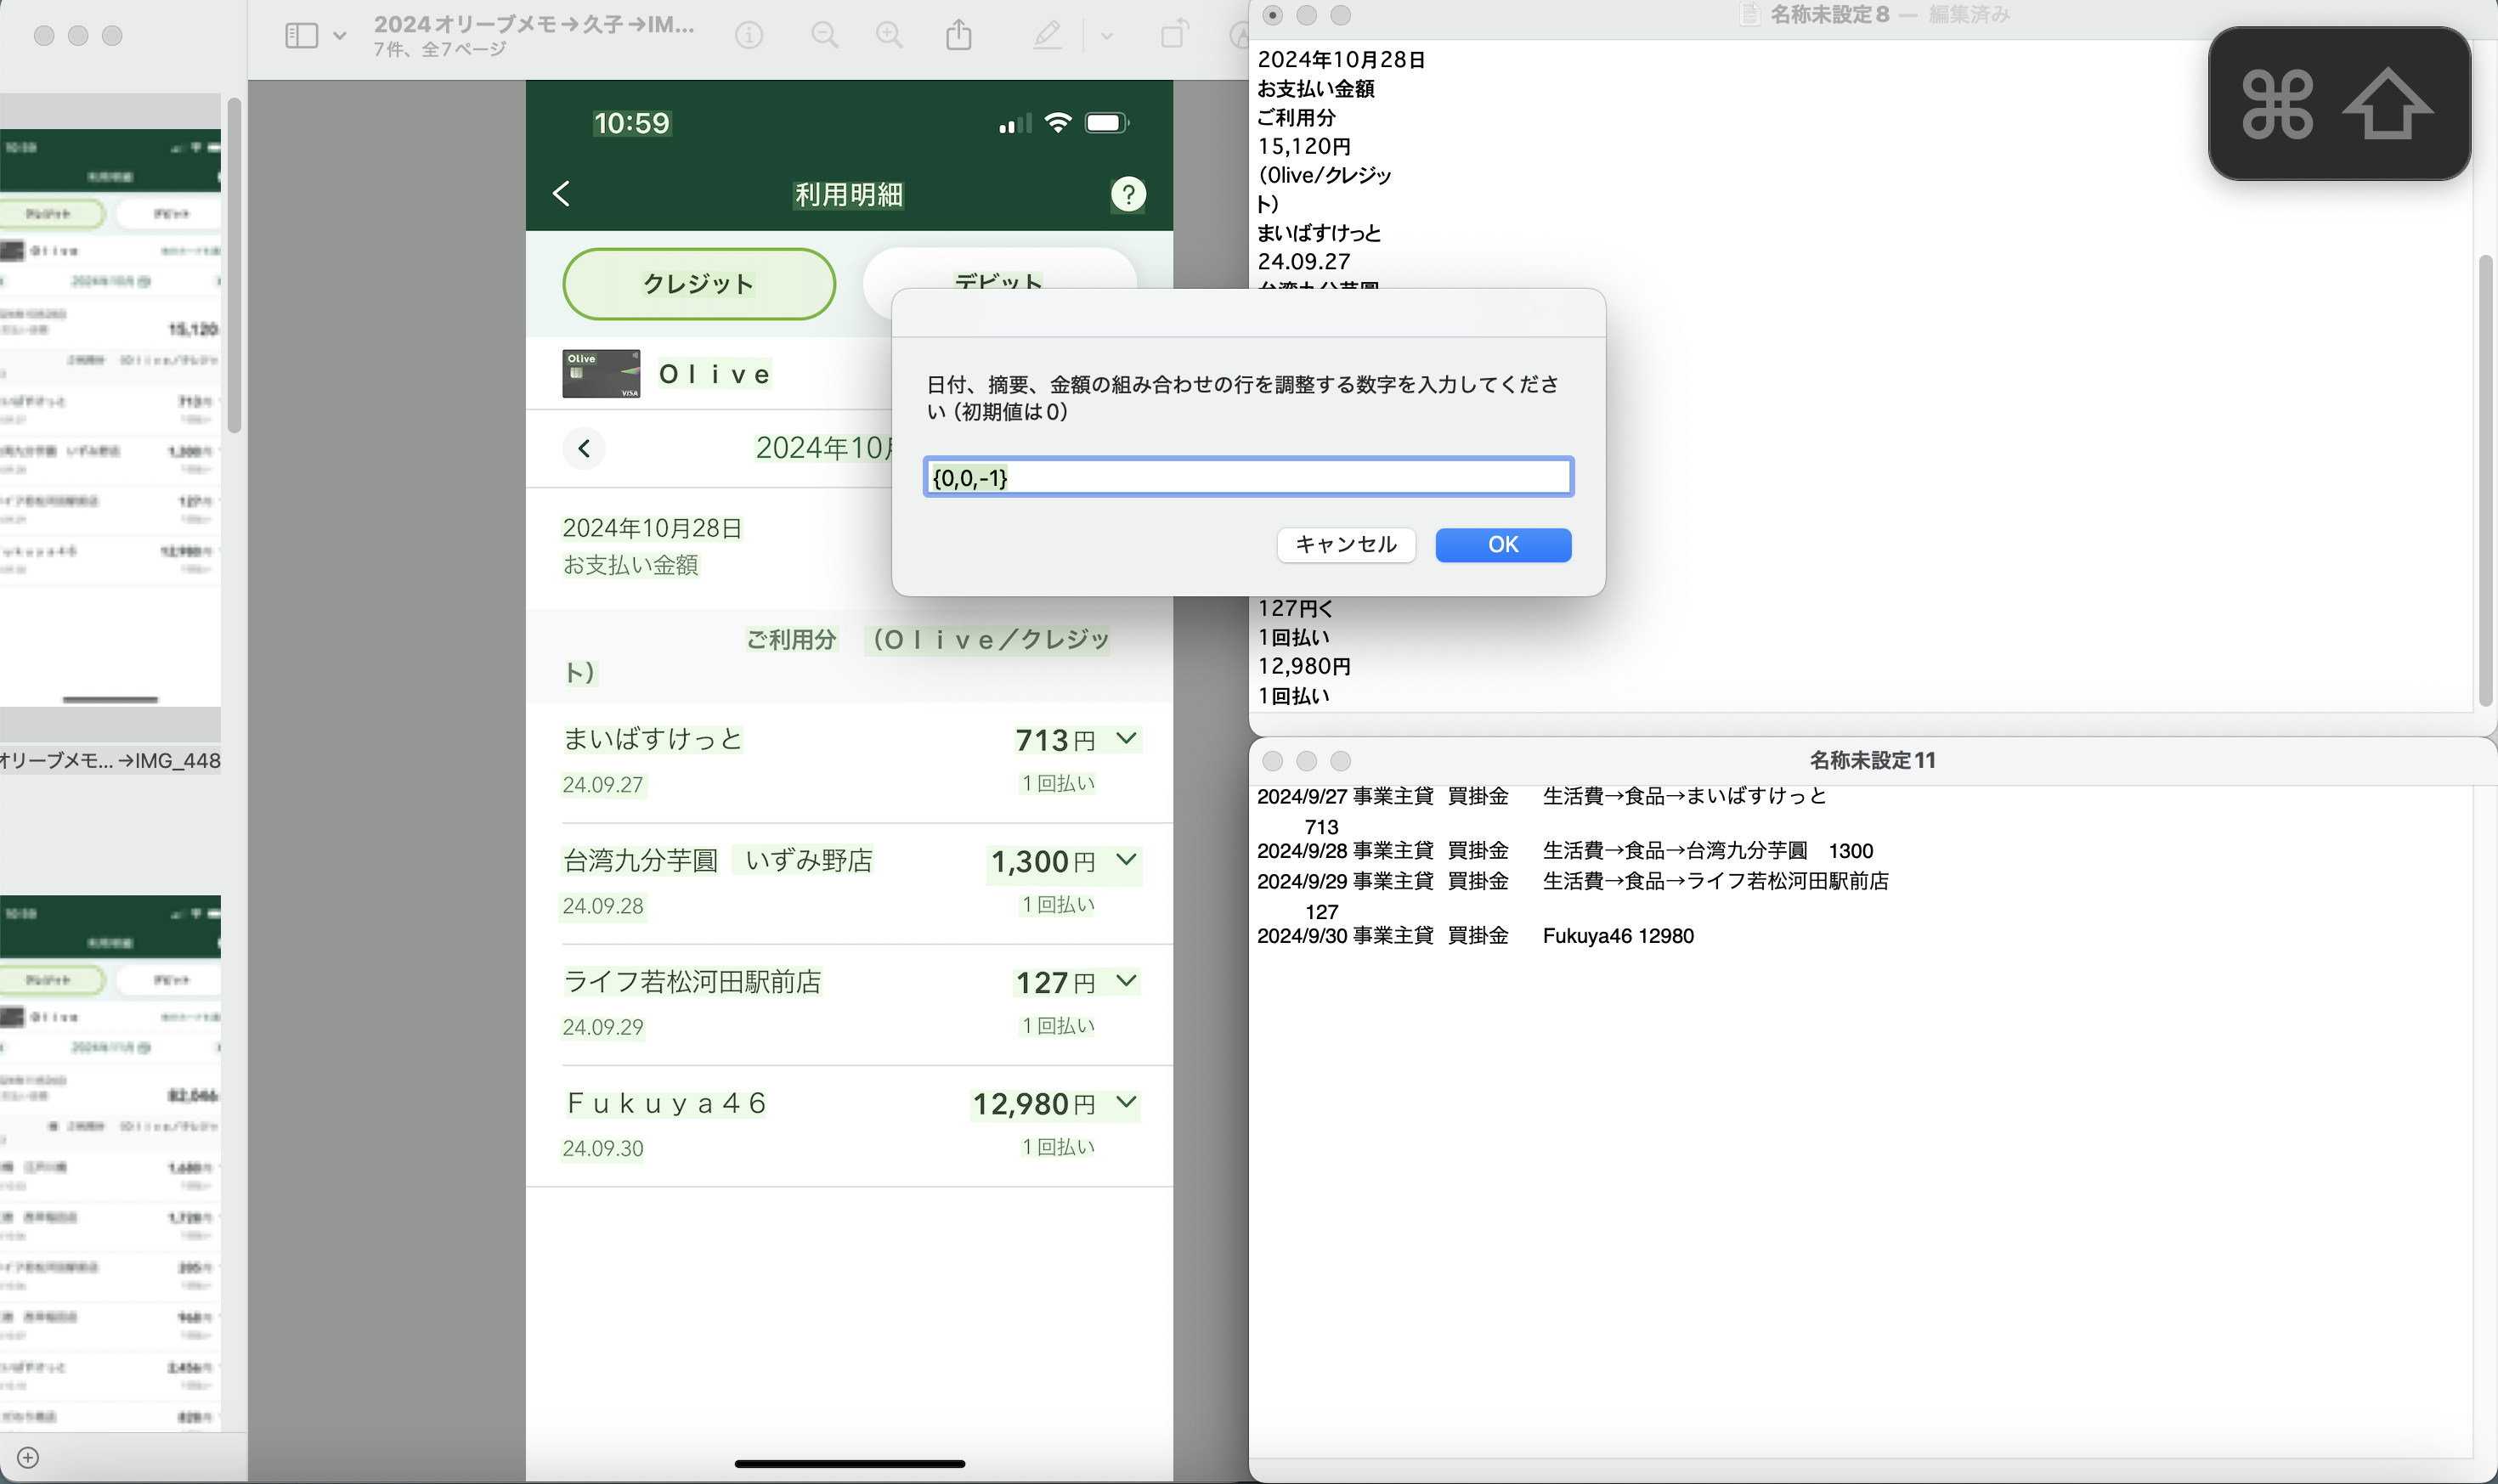Select the markup pen icon
2498x1484 pixels.
(x=1046, y=36)
